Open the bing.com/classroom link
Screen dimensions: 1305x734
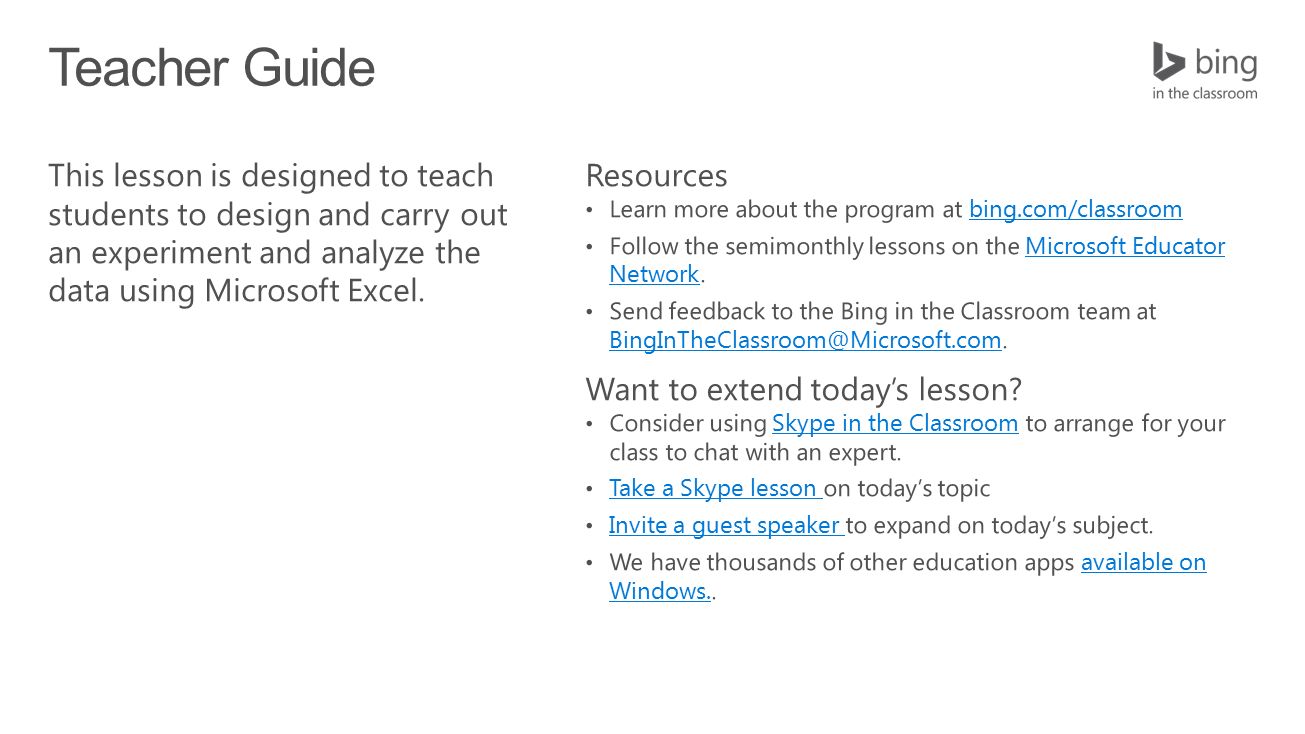point(1075,209)
